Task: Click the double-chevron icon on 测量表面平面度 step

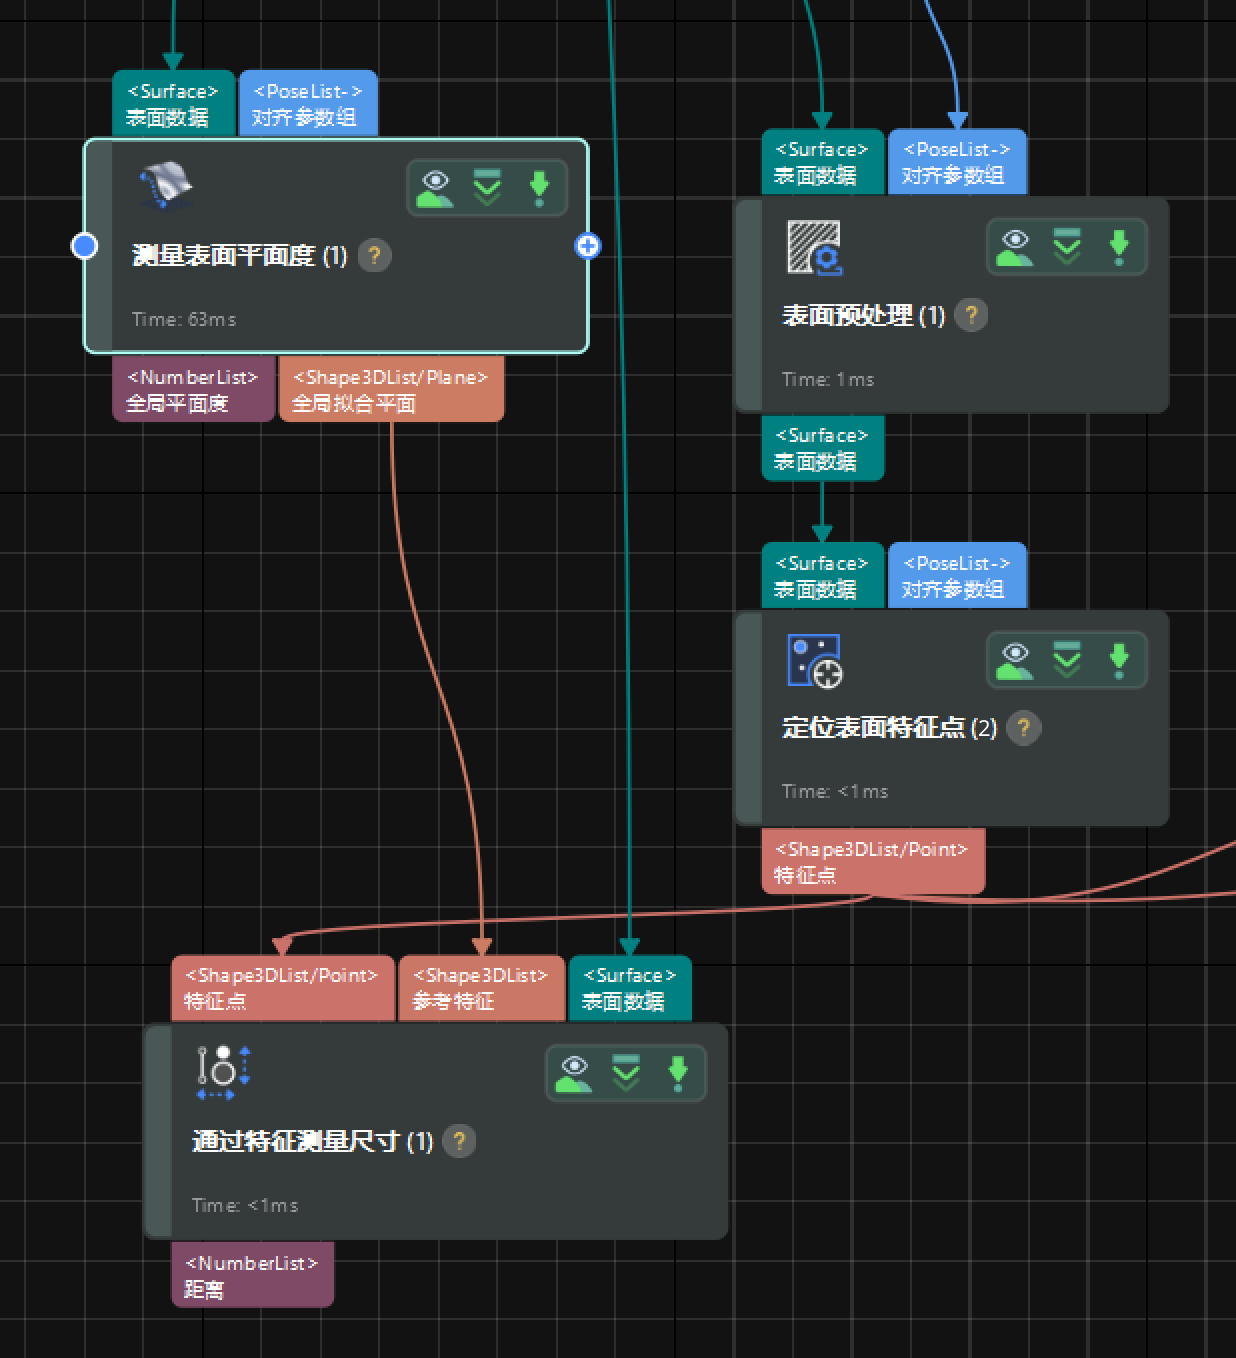Action: click(487, 188)
